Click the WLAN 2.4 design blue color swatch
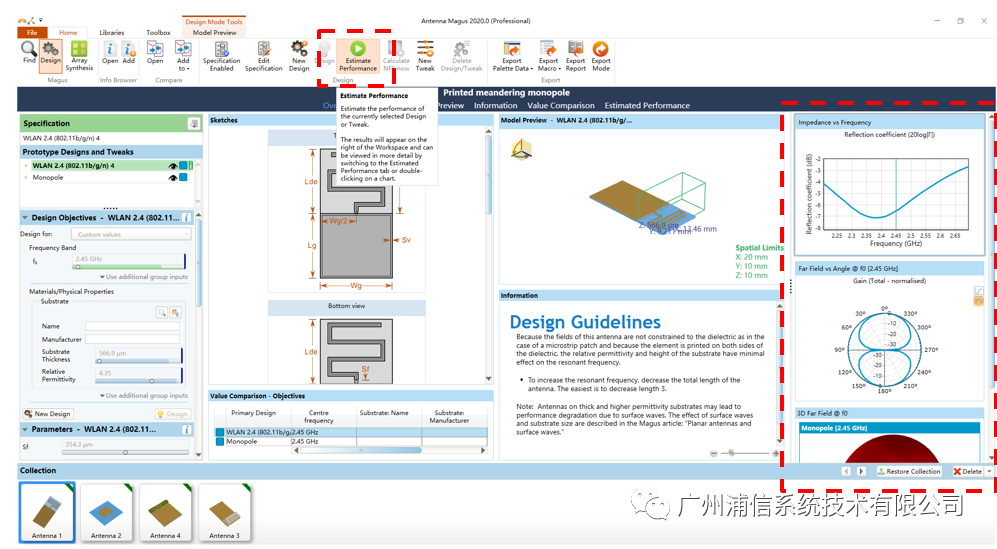This screenshot has height=549, width=997. [183, 166]
